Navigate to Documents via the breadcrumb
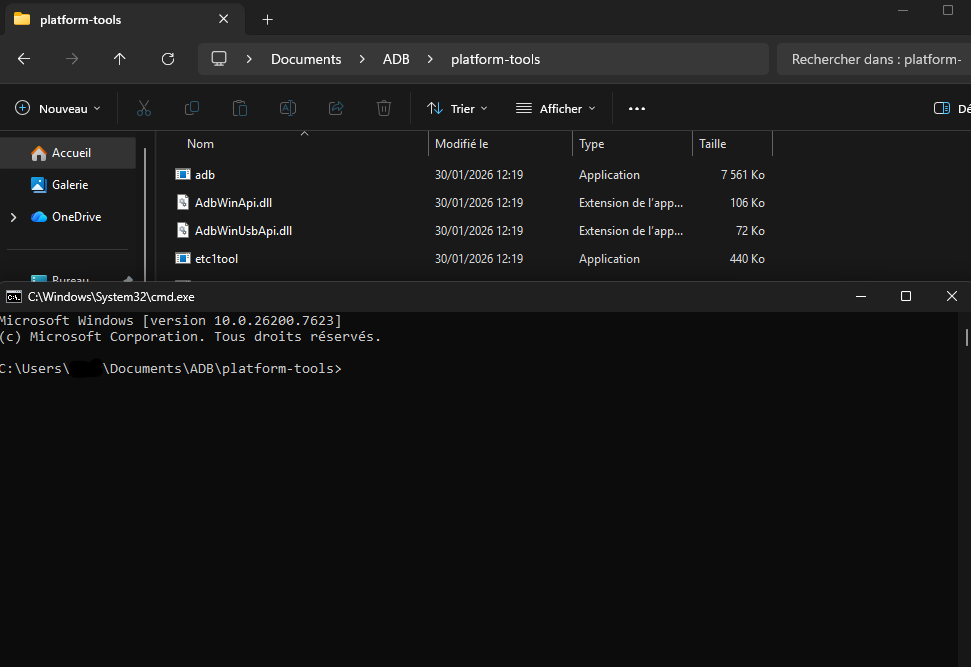The height and width of the screenshot is (667, 971). click(306, 59)
